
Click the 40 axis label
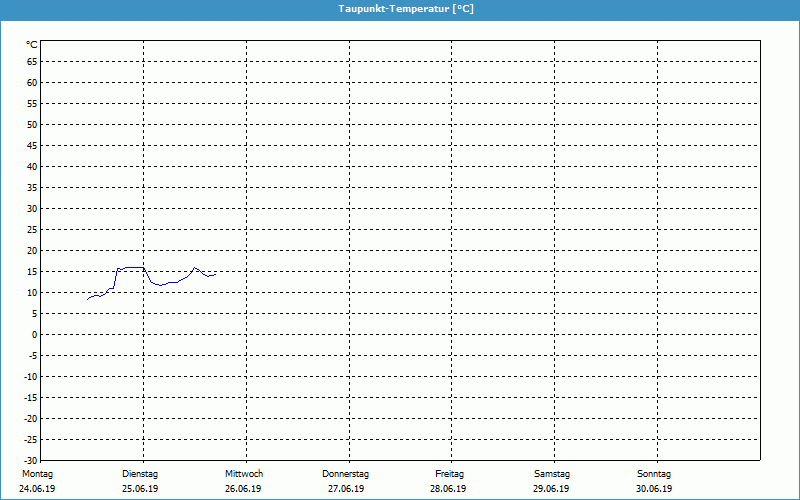(32, 166)
